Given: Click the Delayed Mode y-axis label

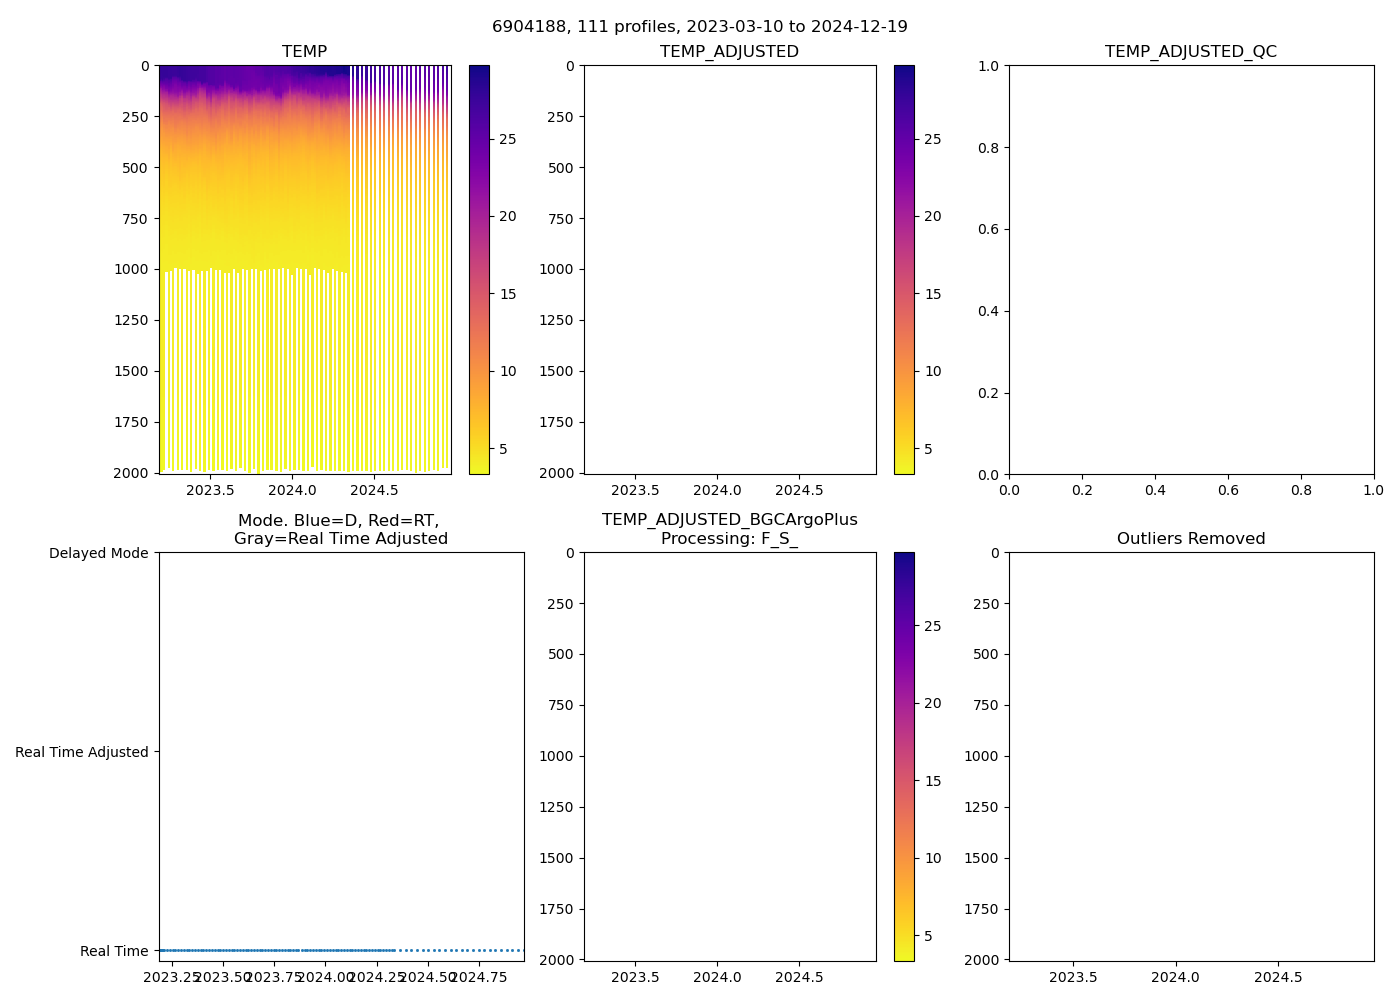Looking at the screenshot, I should coord(98,554).
